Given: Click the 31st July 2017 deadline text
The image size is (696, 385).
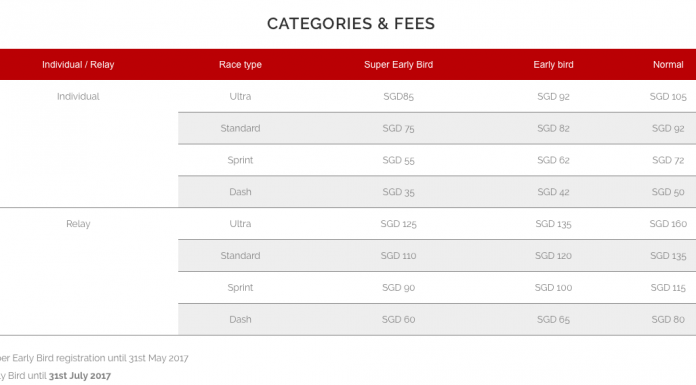Looking at the screenshot, I should (79, 376).
